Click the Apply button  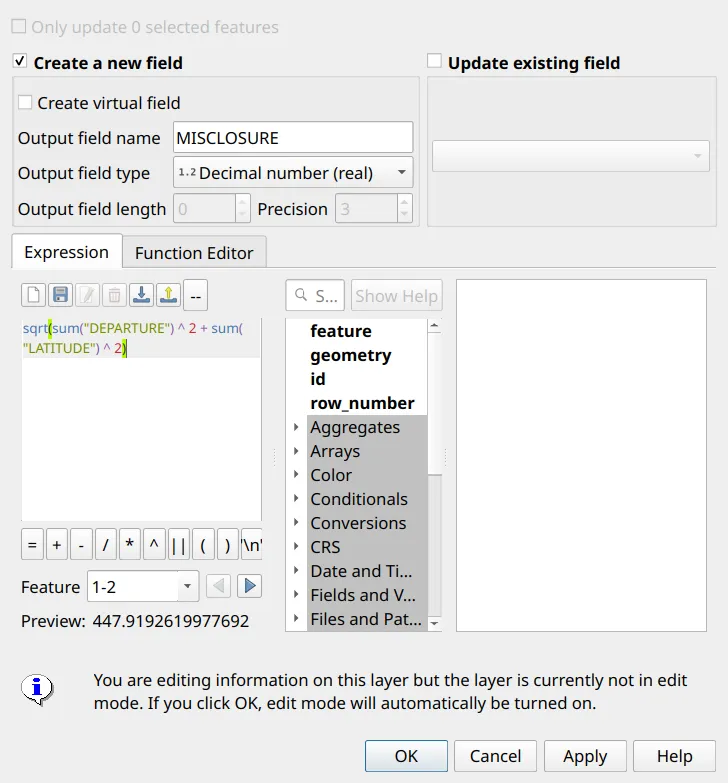pos(585,756)
